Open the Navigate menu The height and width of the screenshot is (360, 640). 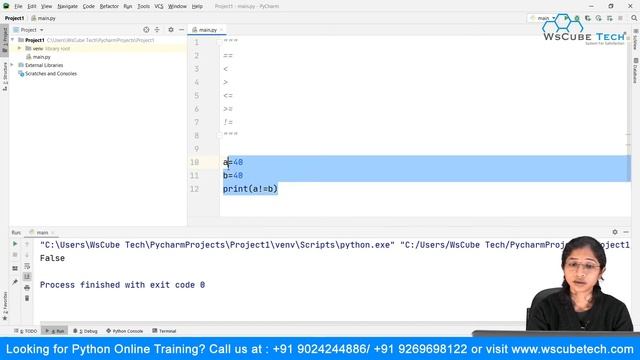pyautogui.click(x=68, y=6)
